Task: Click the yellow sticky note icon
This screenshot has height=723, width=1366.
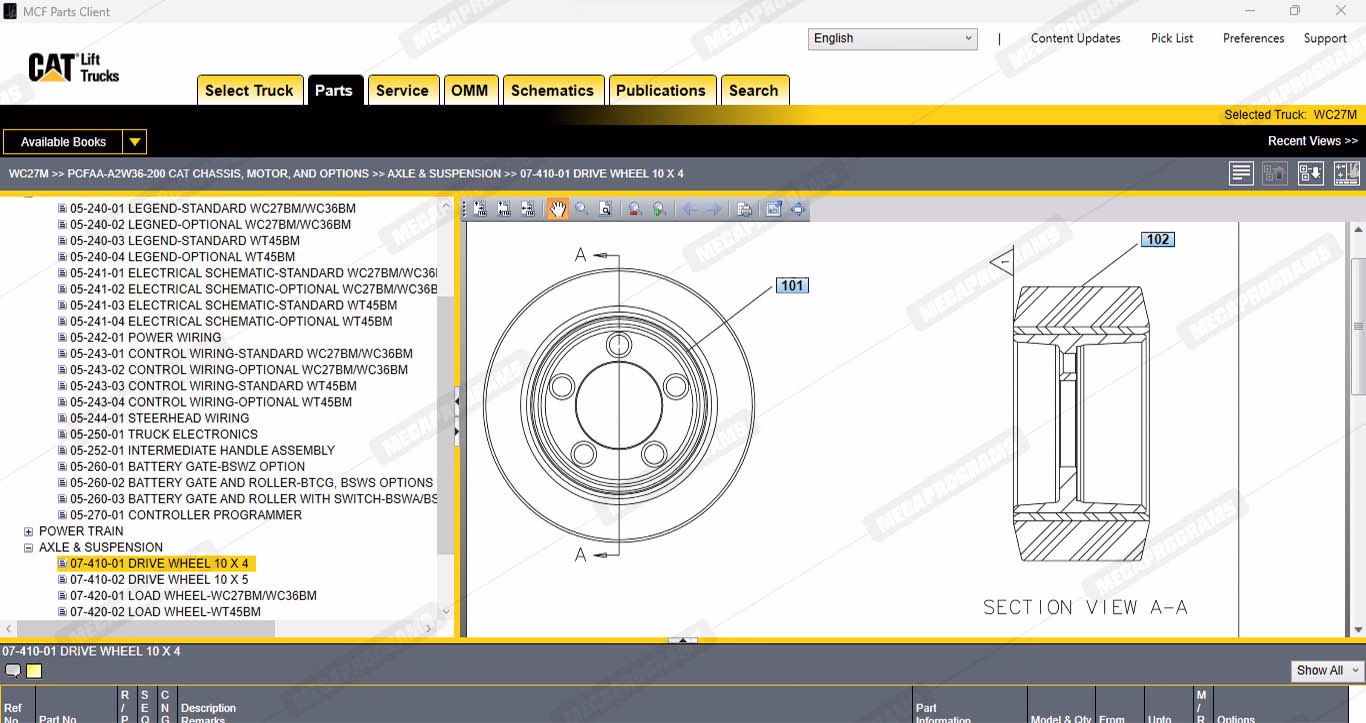Action: click(x=34, y=671)
